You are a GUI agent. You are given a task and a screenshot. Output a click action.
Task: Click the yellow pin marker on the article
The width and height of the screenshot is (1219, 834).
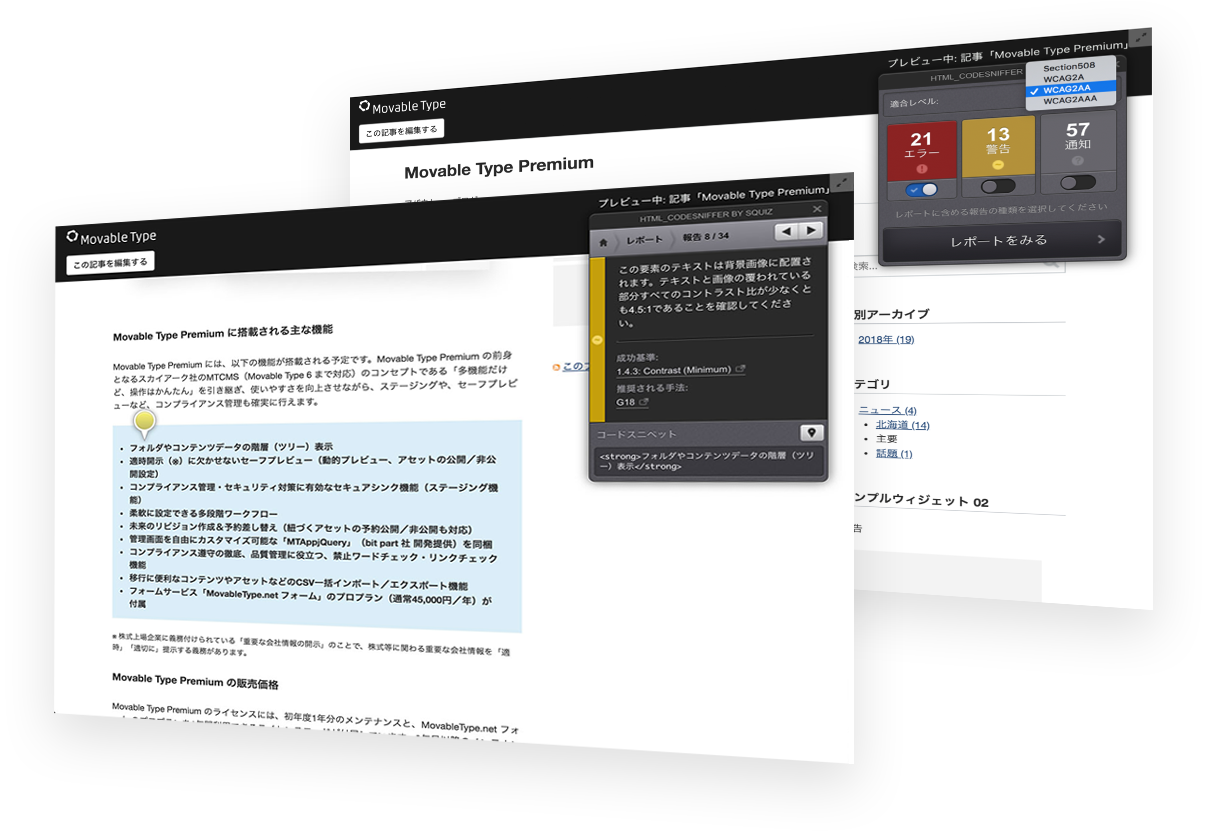tap(145, 424)
